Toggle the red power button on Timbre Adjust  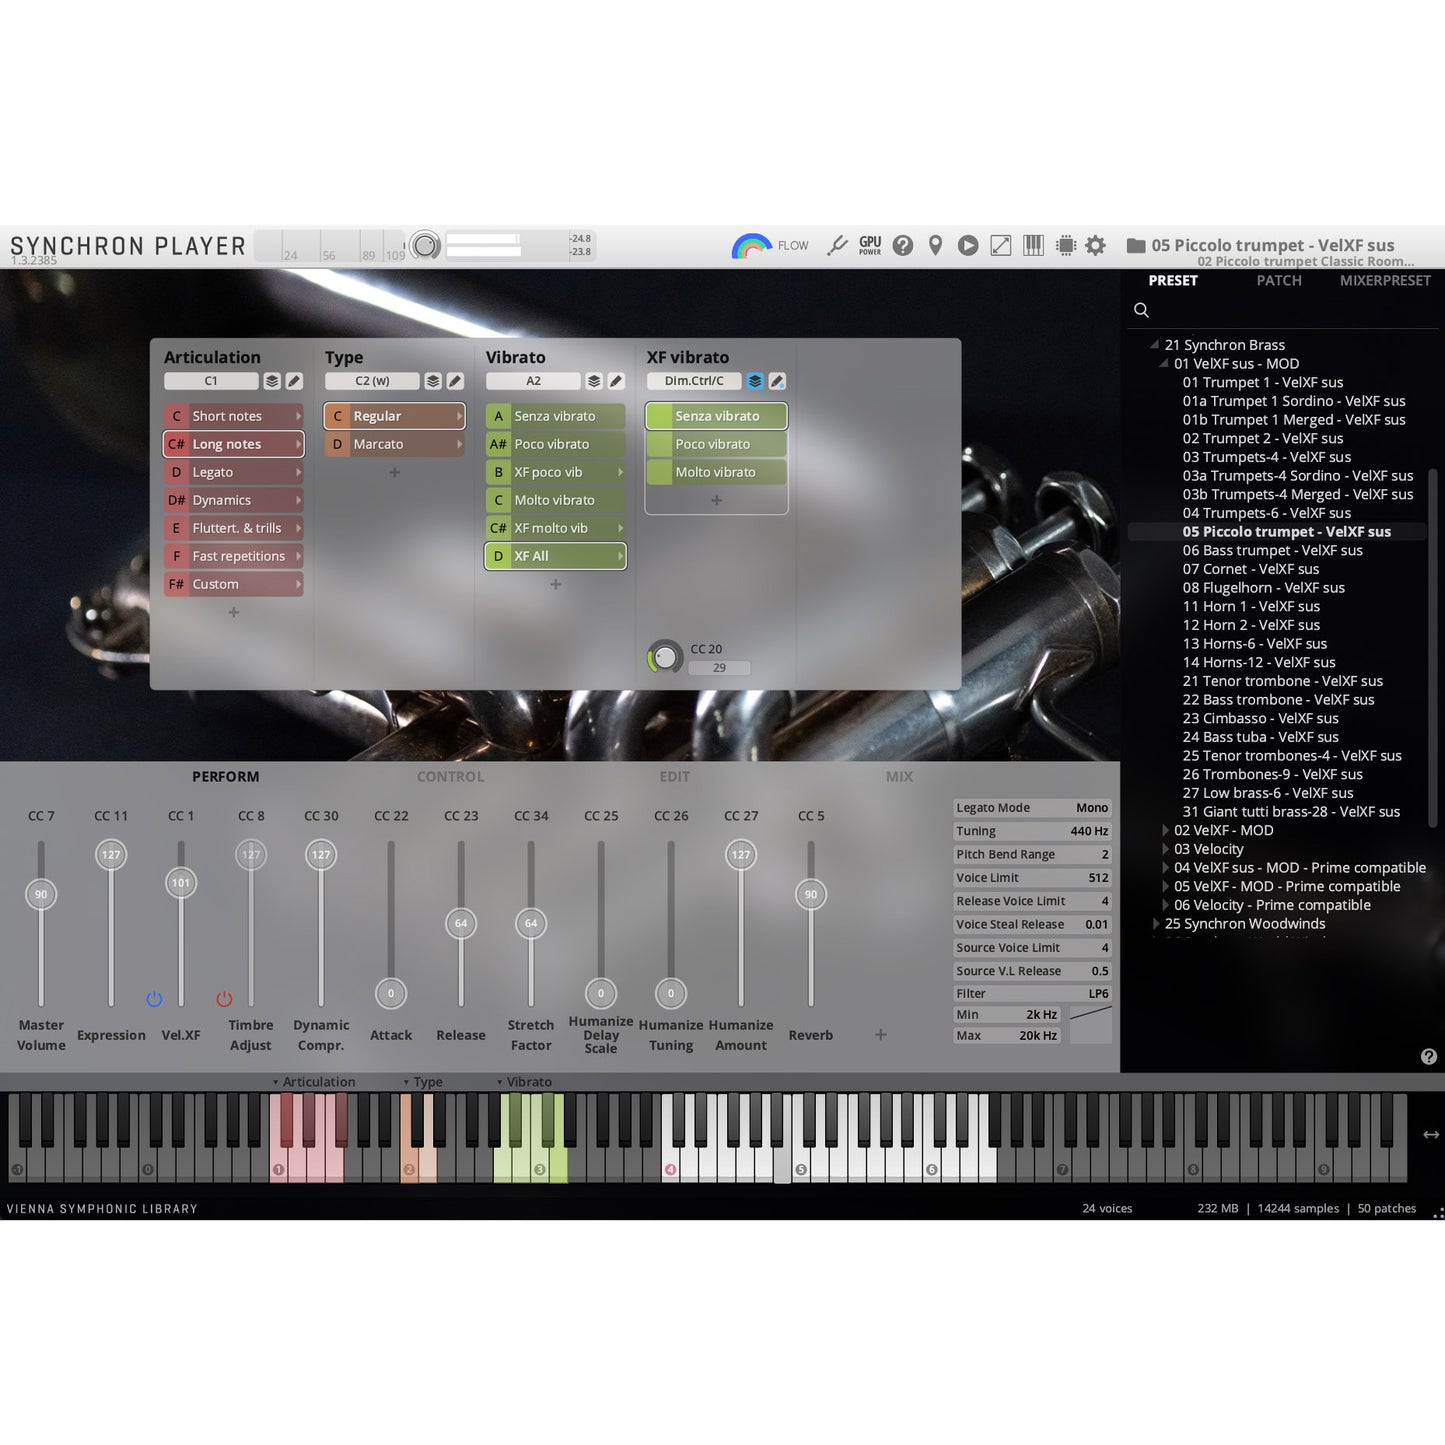[224, 999]
